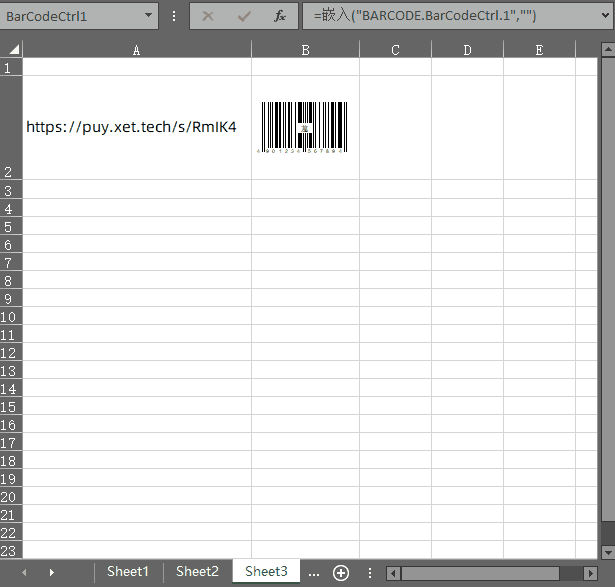Click the confirm checkmark formula icon

tap(244, 16)
